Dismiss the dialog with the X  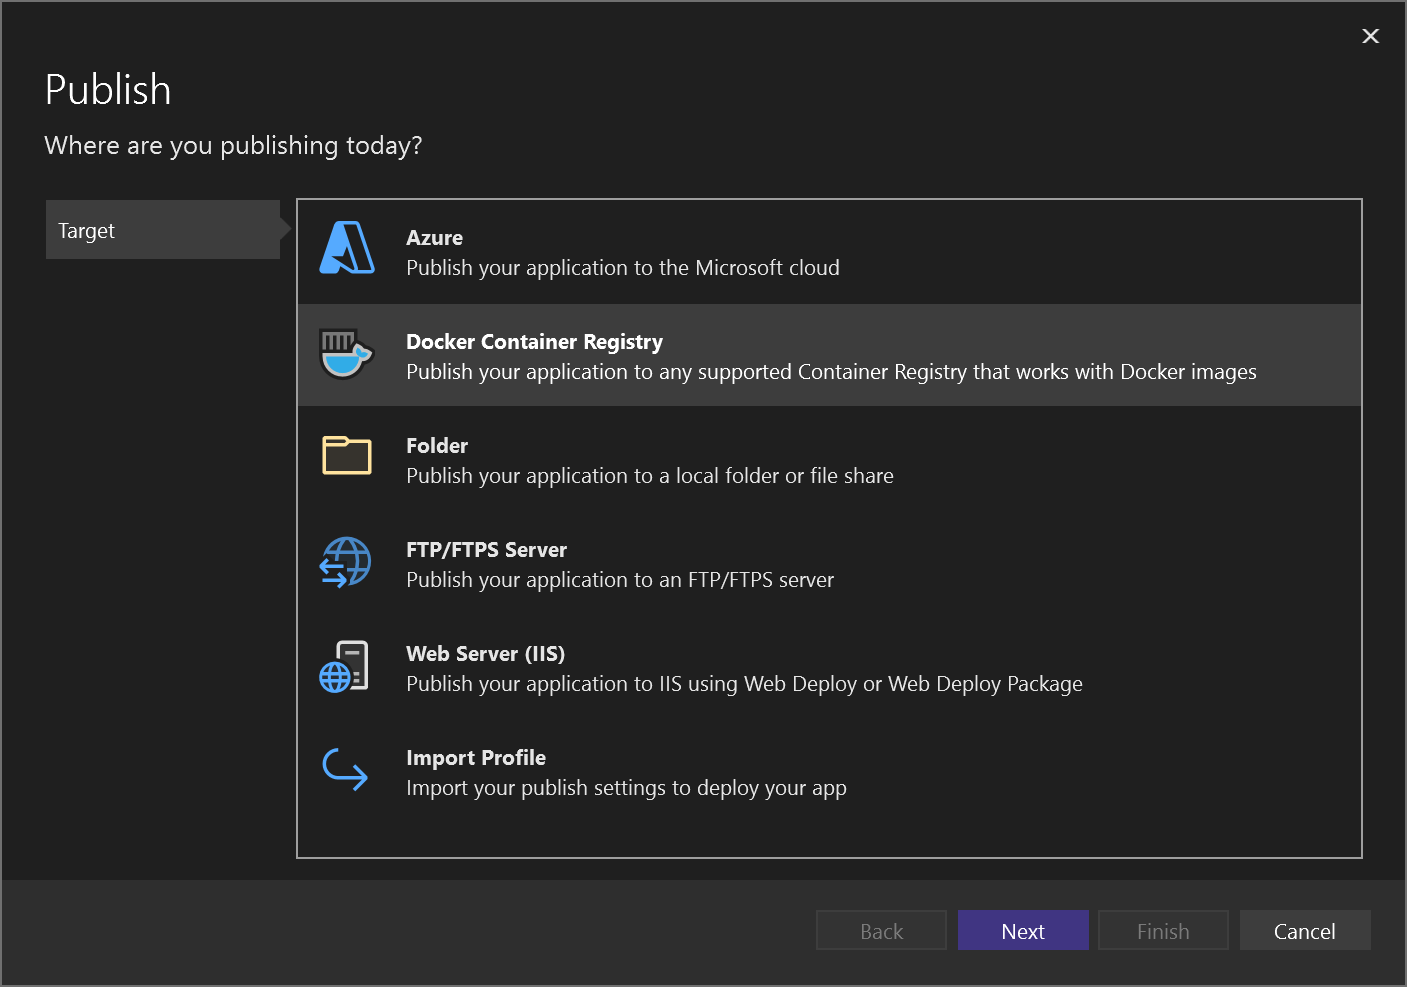(1370, 36)
